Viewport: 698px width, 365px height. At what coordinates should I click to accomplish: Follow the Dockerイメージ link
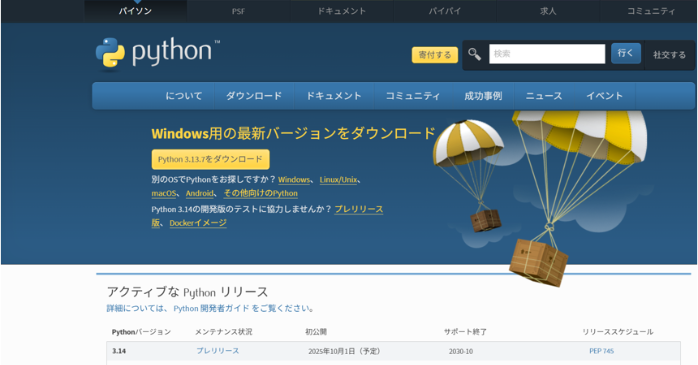pos(198,223)
